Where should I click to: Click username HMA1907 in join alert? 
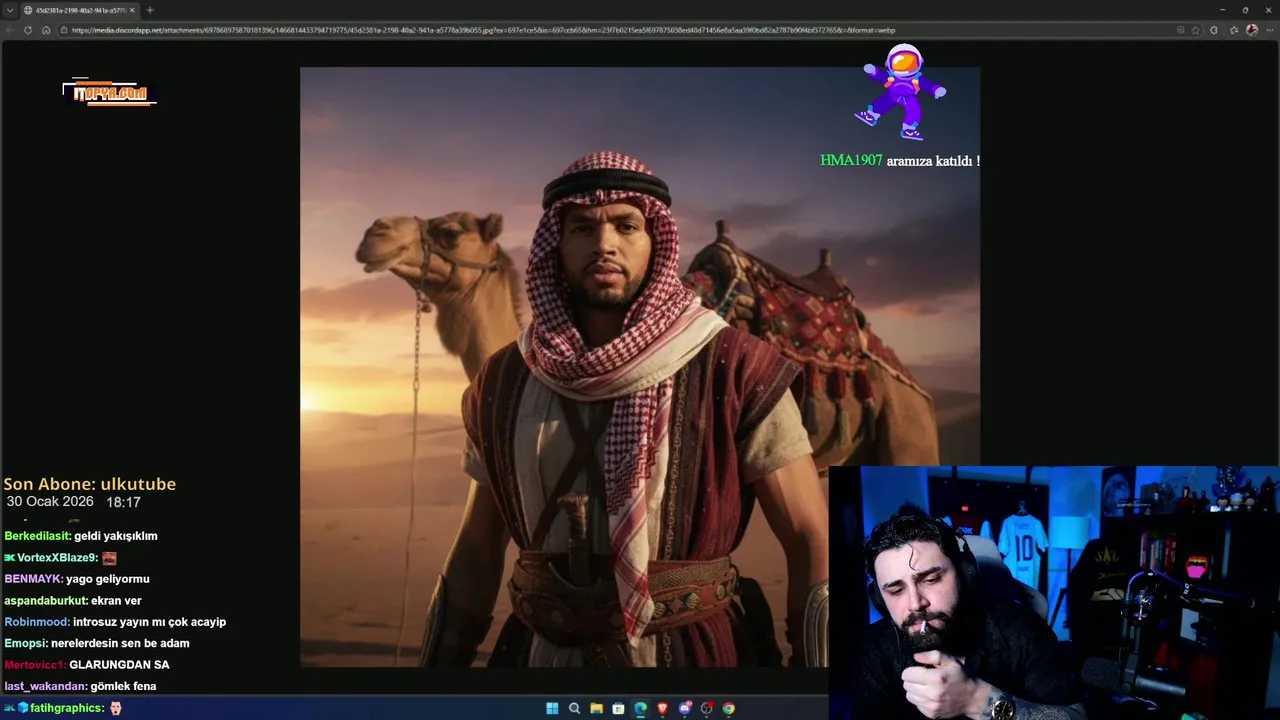(x=851, y=160)
